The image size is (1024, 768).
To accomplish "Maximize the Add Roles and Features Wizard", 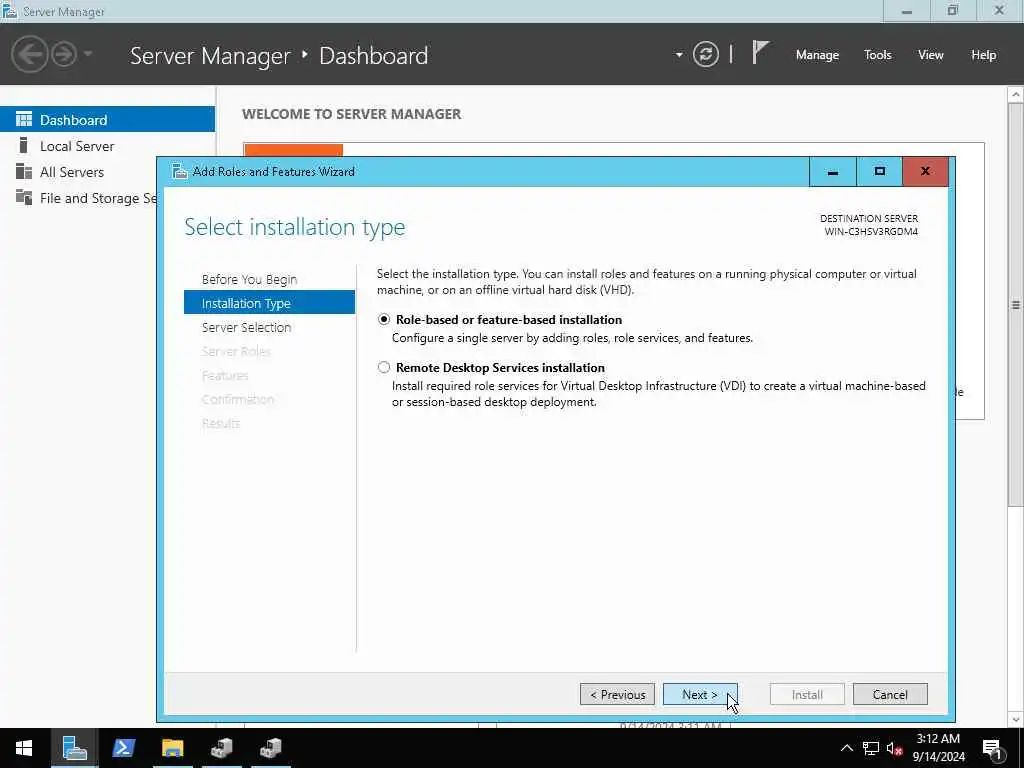I will (880, 172).
